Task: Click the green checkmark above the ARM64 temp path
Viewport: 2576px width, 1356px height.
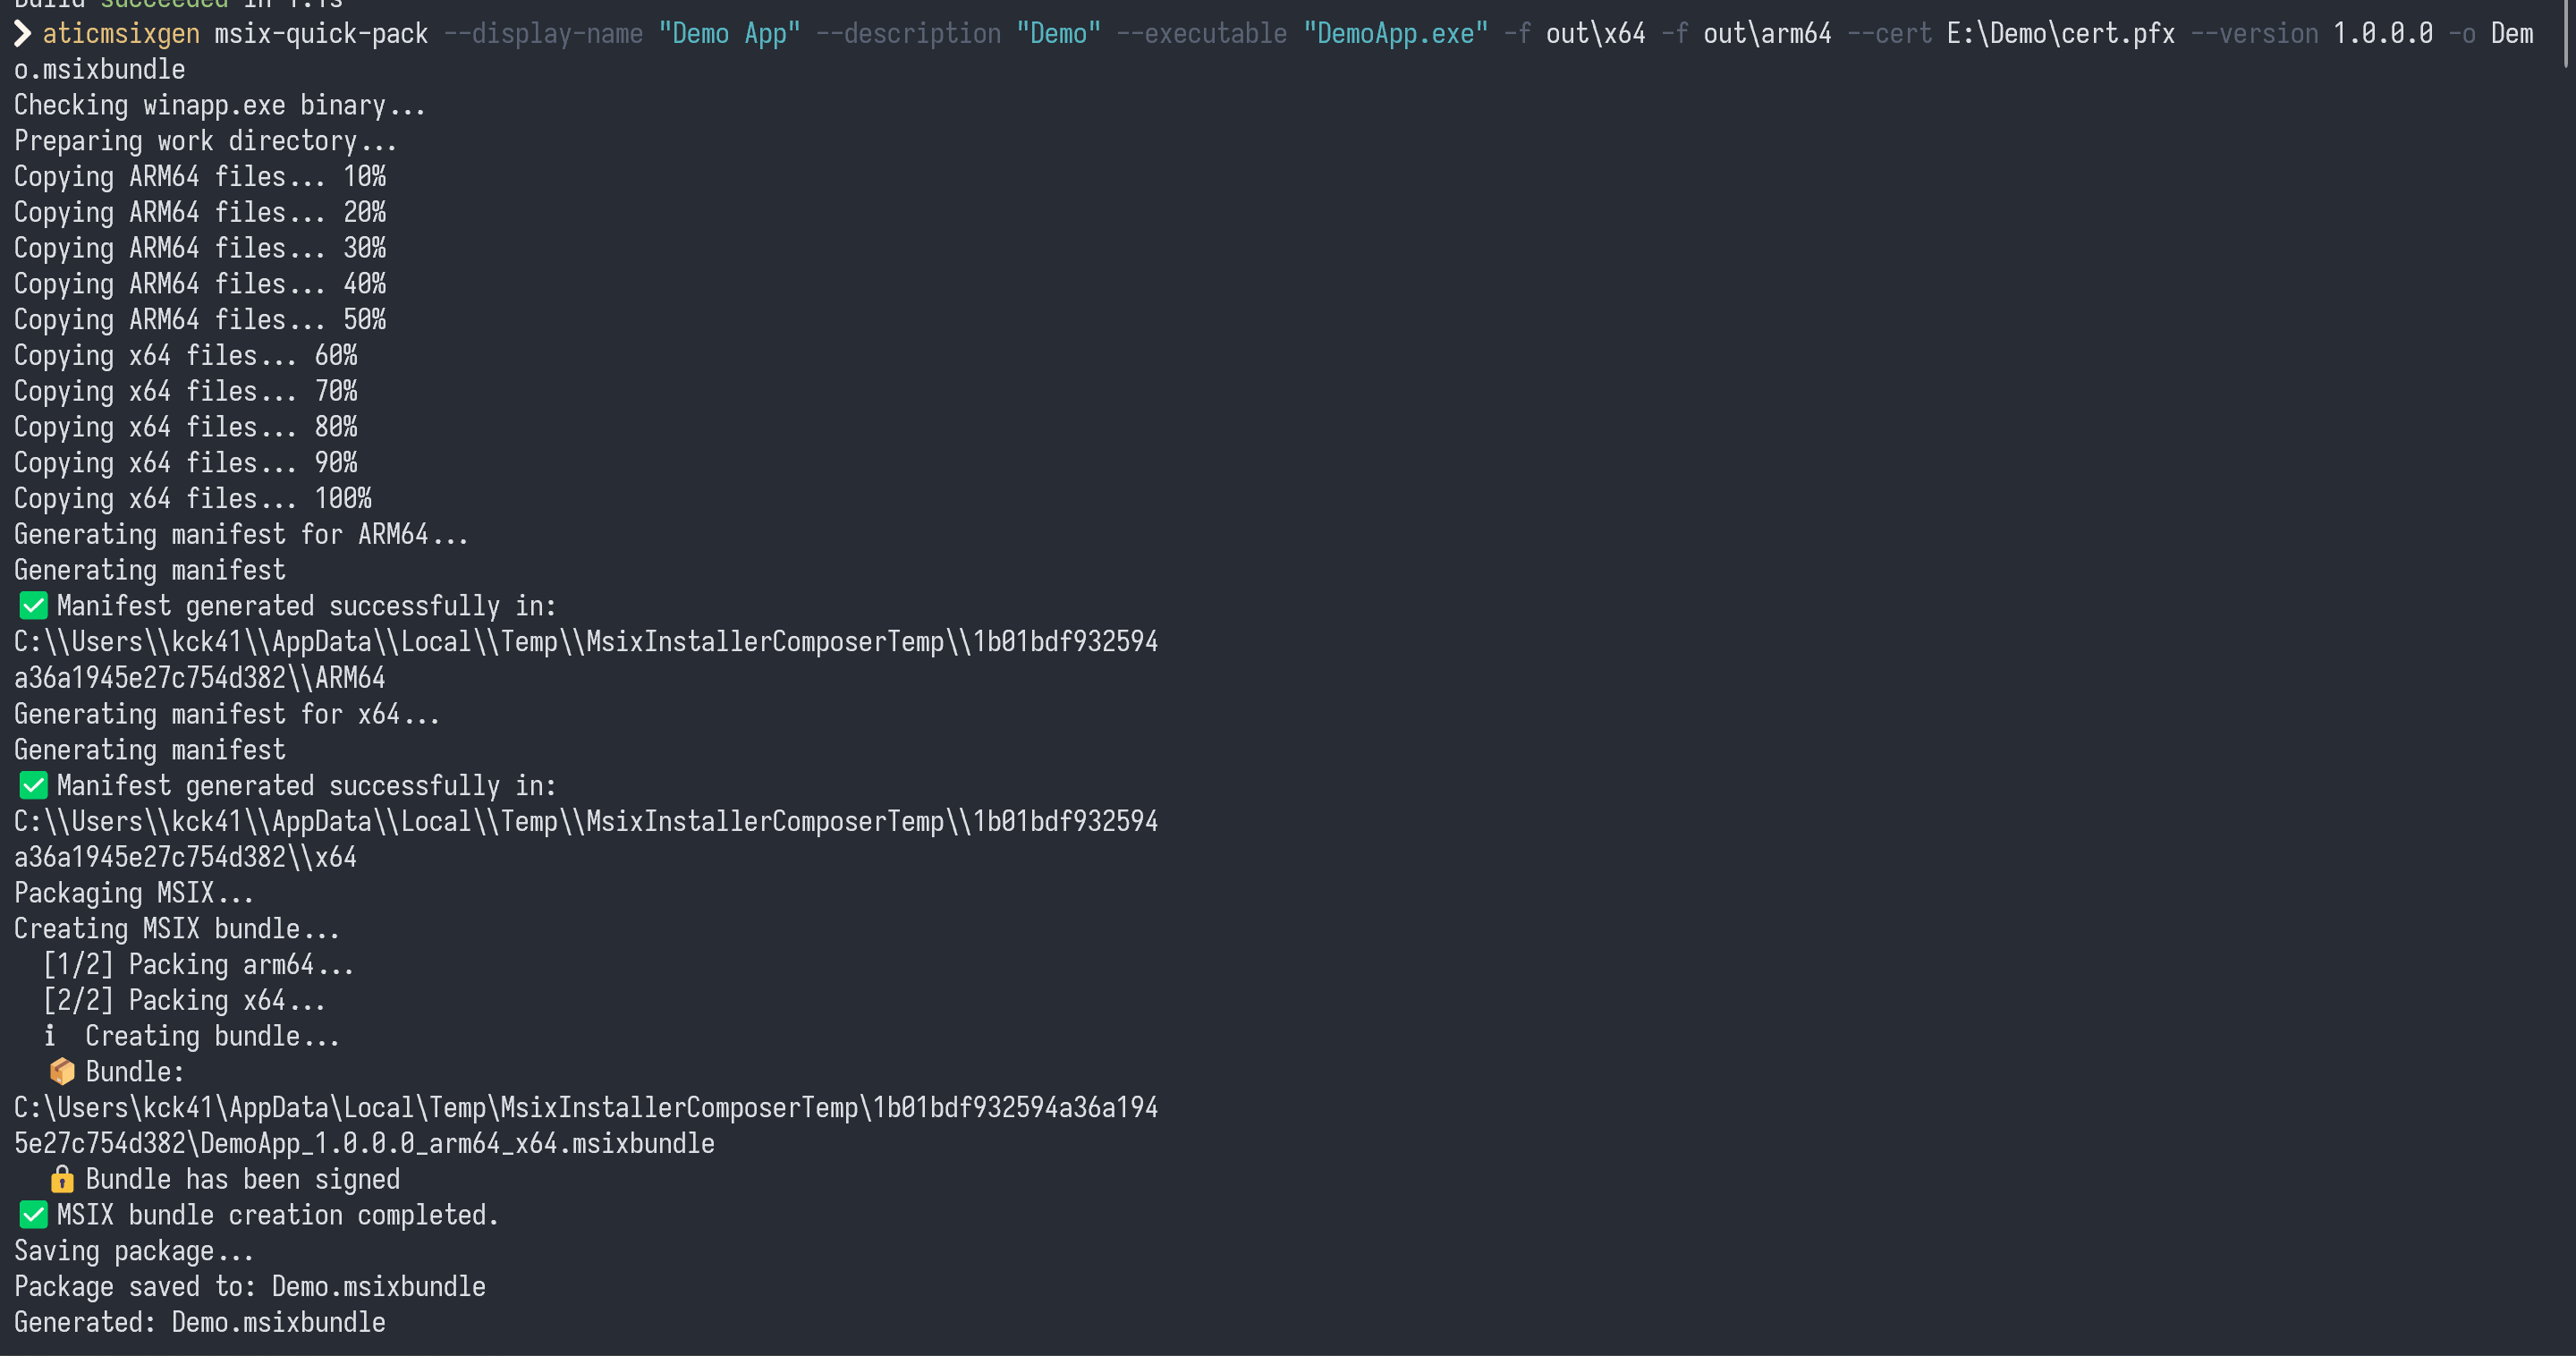Action: 33,606
